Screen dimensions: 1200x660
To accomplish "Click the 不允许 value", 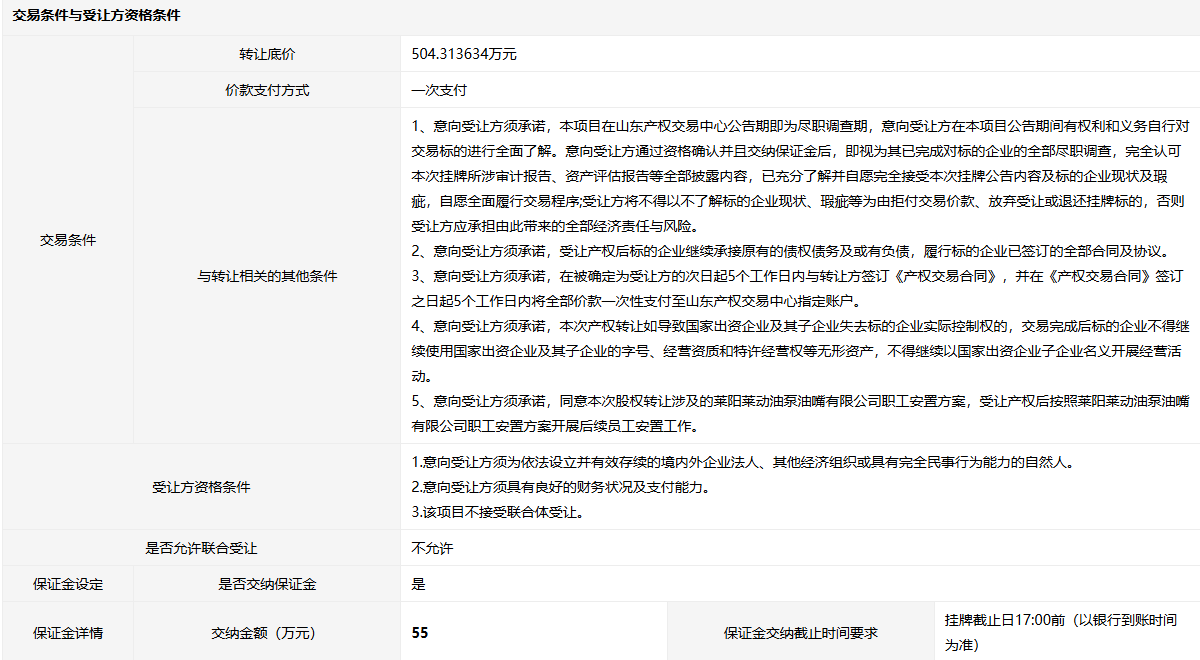I will click(x=432, y=548).
